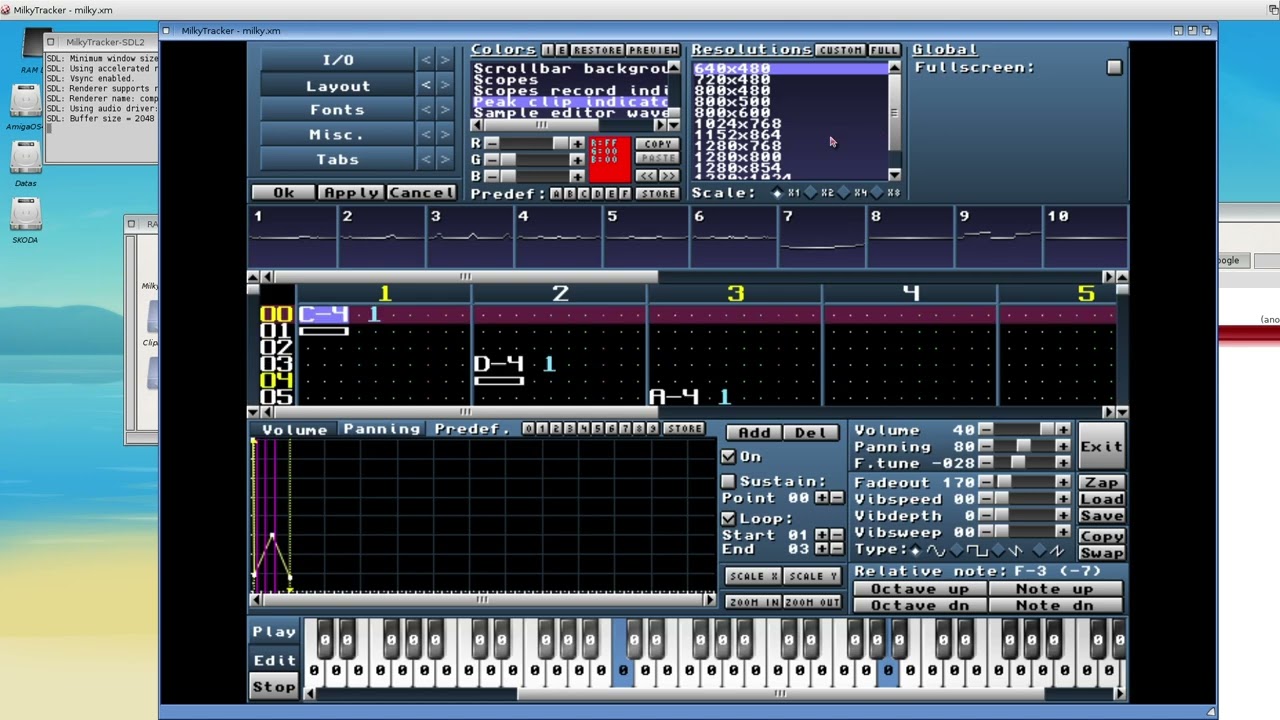Click the '>' arrow beside Misc.
This screenshot has height=720, width=1280.
tap(445, 135)
